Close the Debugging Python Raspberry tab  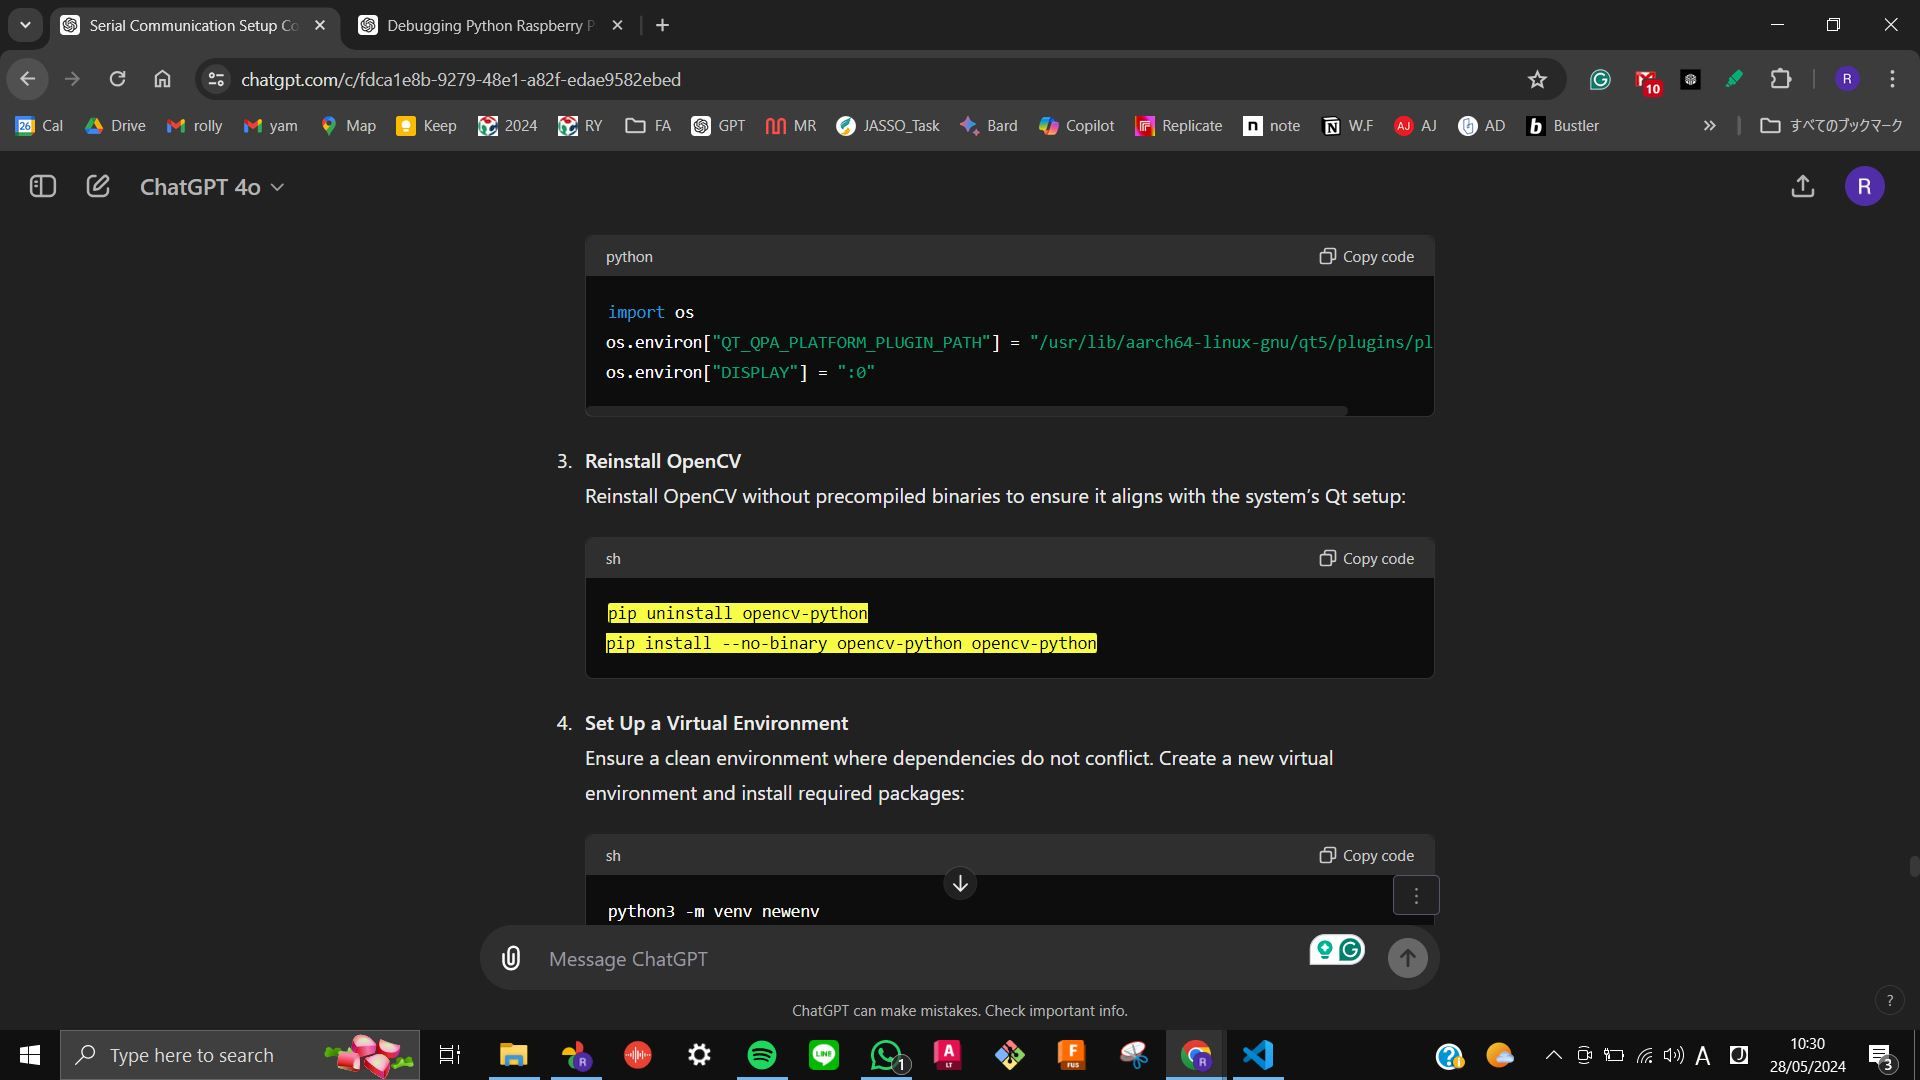click(617, 26)
